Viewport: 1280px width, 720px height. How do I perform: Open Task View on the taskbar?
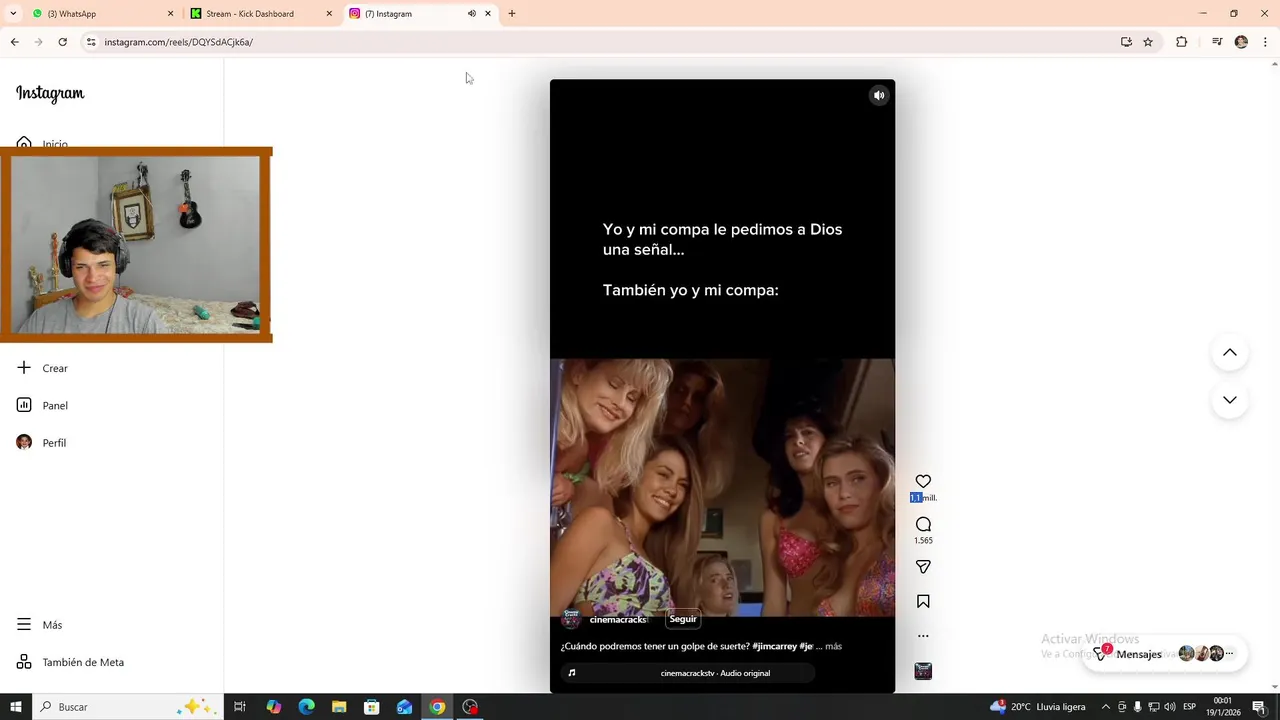[x=240, y=707]
